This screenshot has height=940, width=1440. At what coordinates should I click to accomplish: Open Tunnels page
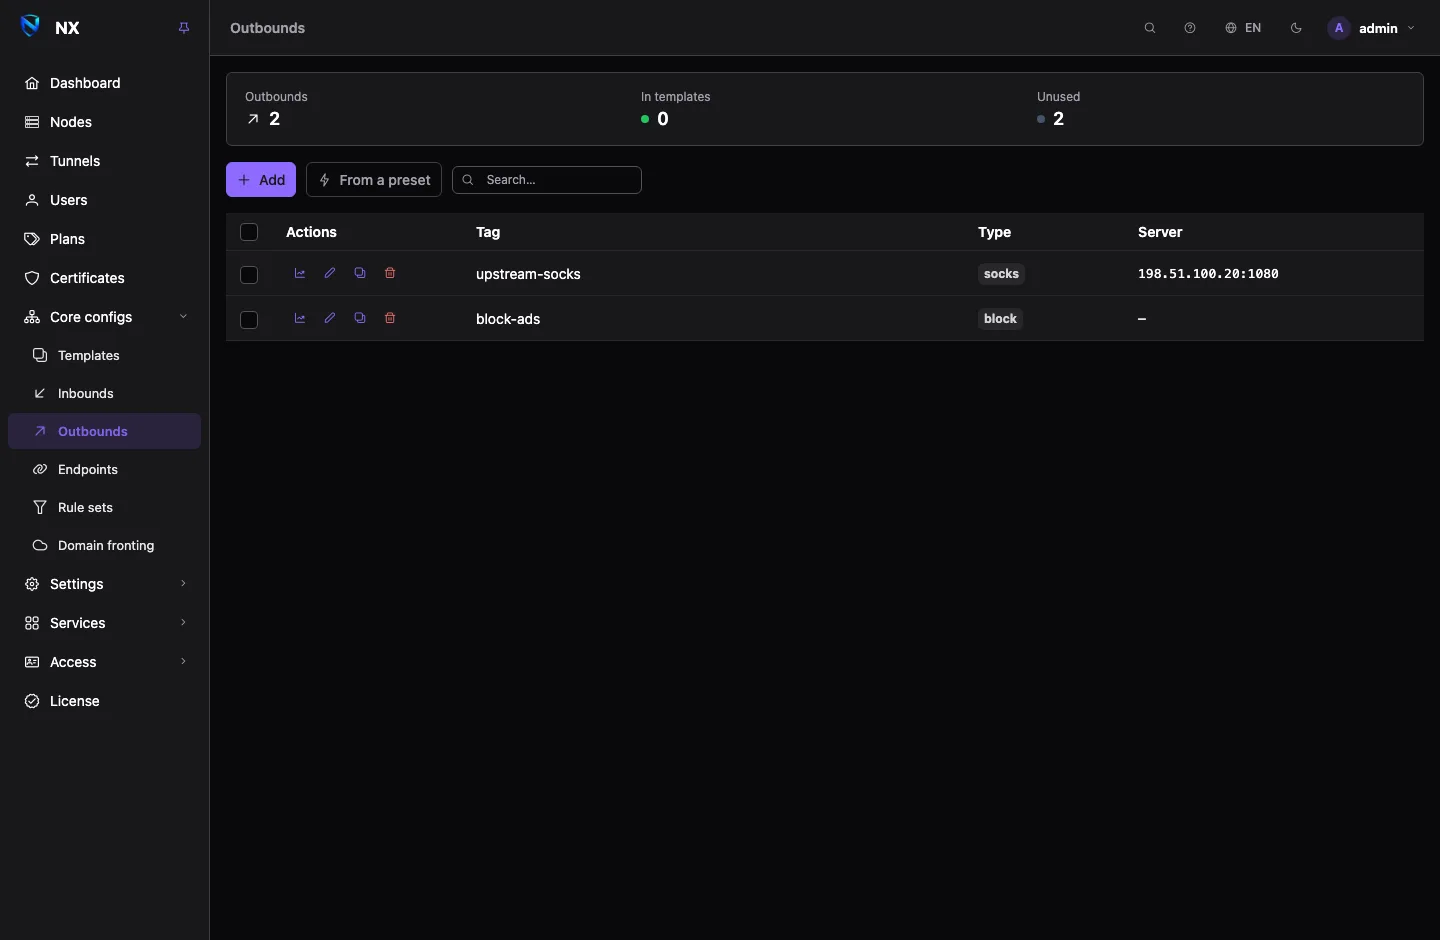point(104,161)
